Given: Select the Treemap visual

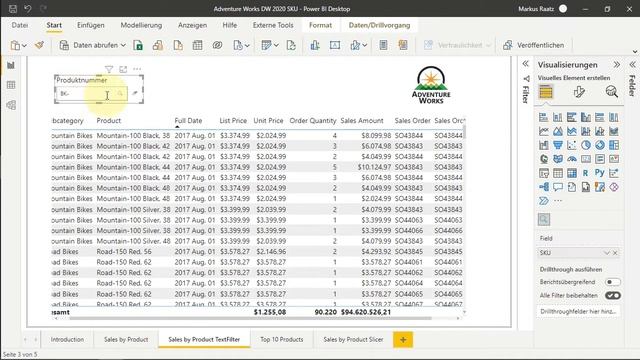Looking at the screenshot, I should click(613, 145).
